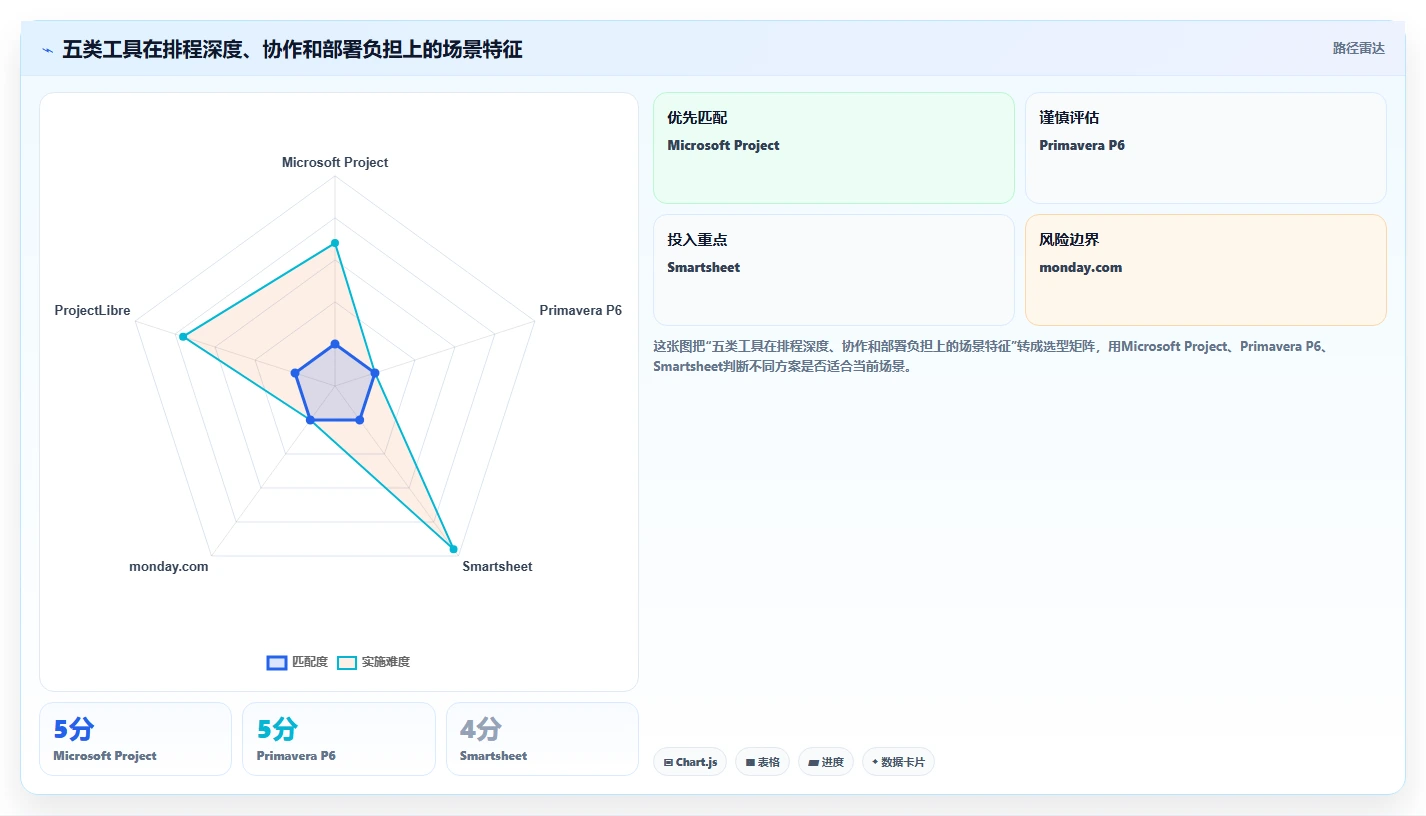Click the Smartsheet radar axis label
This screenshot has height=816, width=1426.
(x=497, y=566)
